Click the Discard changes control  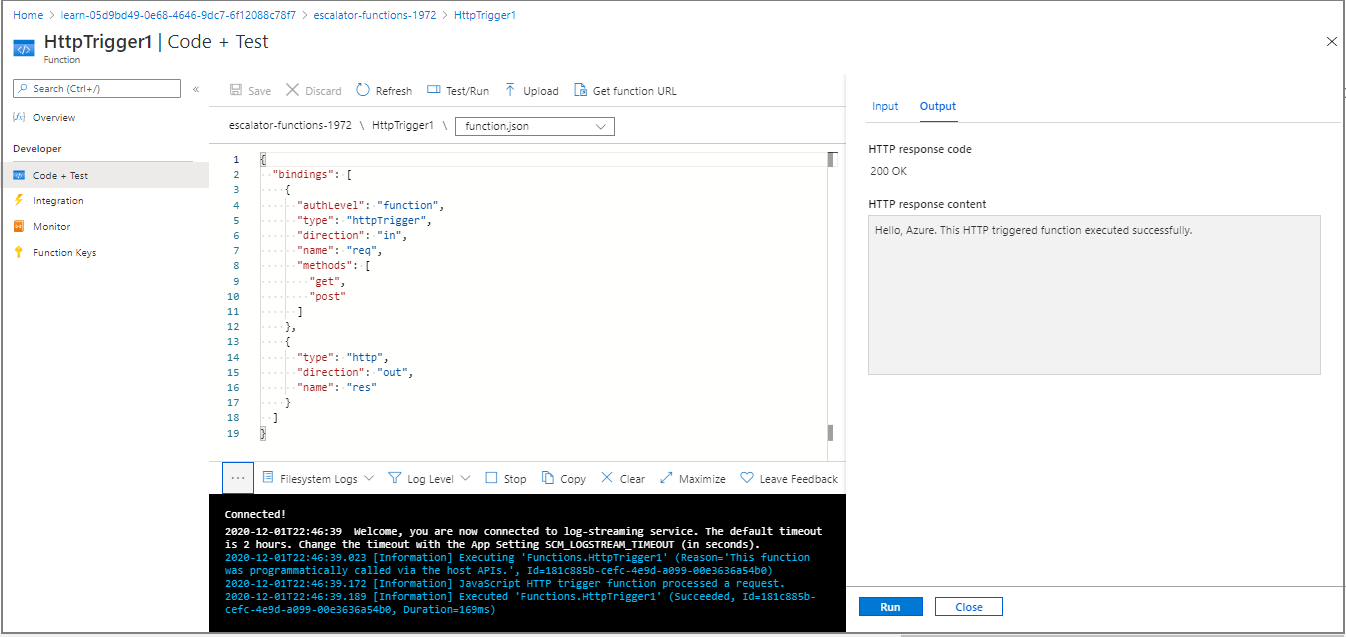313,90
